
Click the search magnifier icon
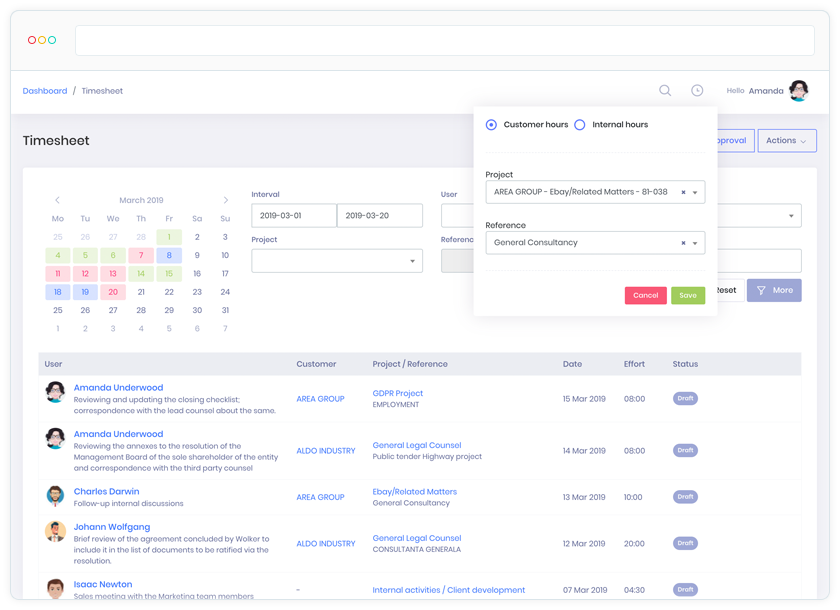pos(665,91)
